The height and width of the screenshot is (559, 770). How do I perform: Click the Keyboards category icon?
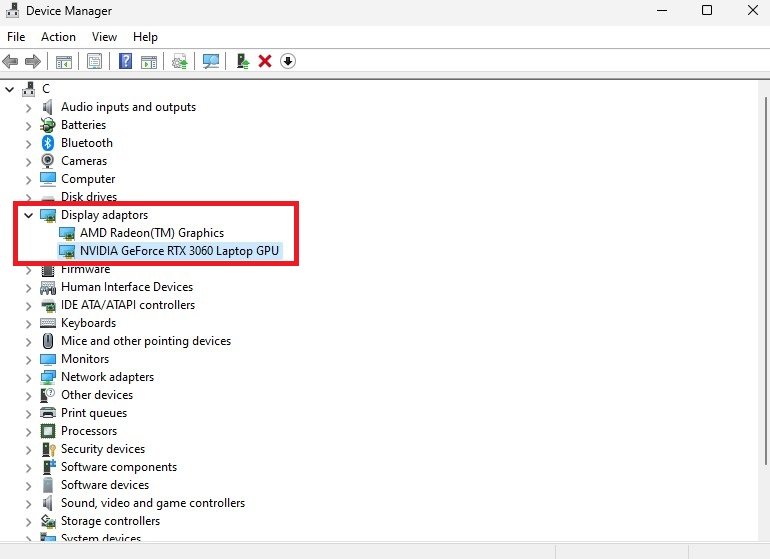[48, 323]
